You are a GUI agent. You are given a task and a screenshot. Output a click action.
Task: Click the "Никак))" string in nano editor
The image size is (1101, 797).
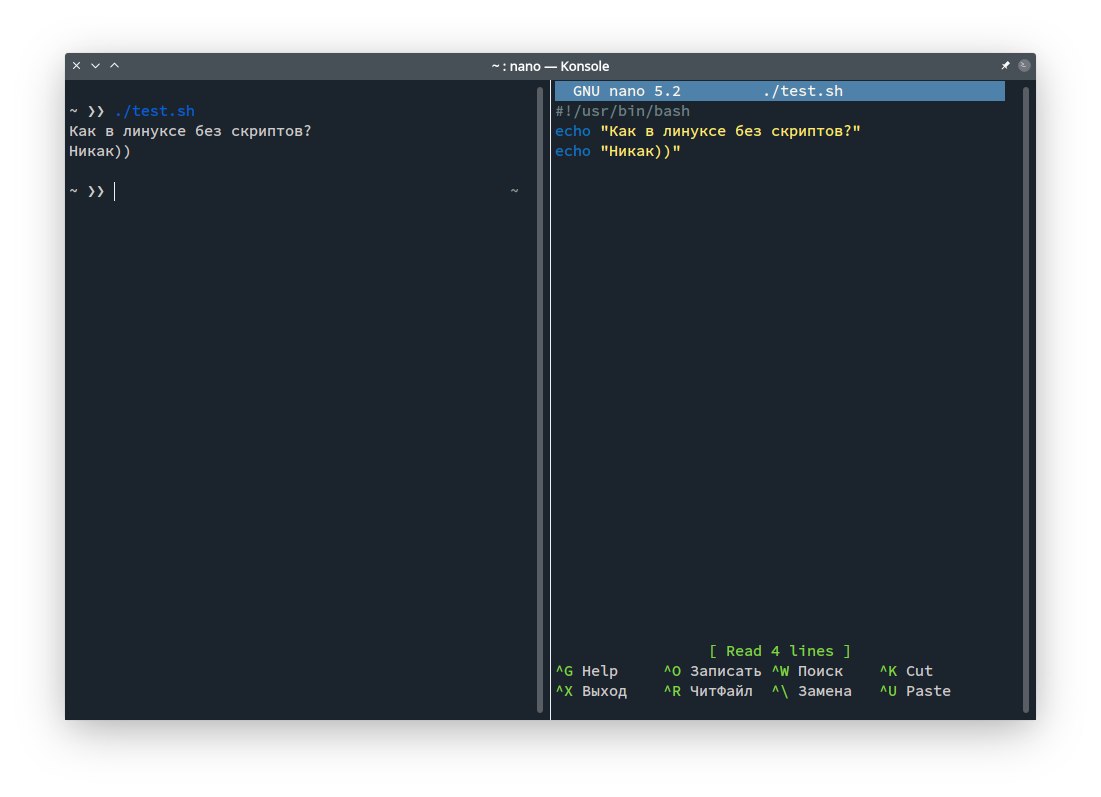tap(640, 151)
